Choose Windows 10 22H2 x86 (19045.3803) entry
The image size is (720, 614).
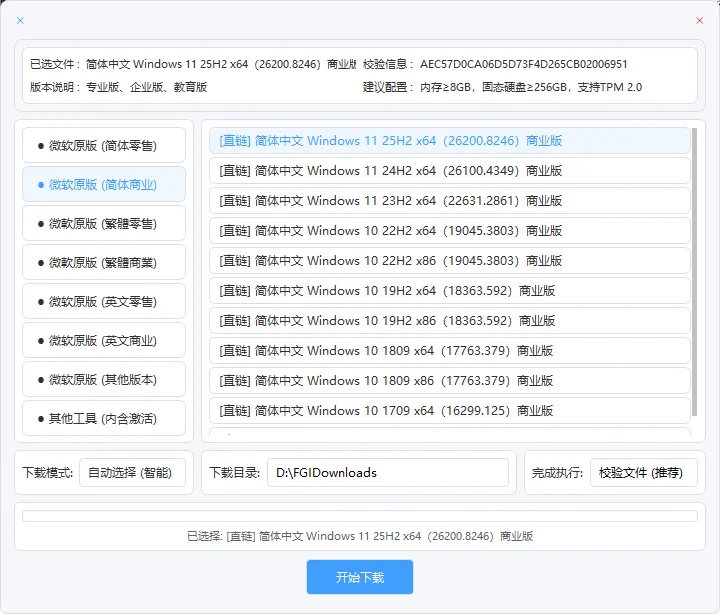pyautogui.click(x=450, y=261)
